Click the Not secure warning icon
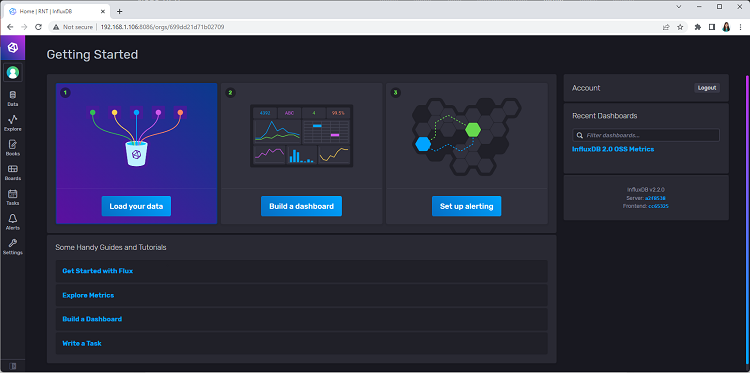Image resolution: width=750 pixels, height=373 pixels. pyautogui.click(x=56, y=27)
